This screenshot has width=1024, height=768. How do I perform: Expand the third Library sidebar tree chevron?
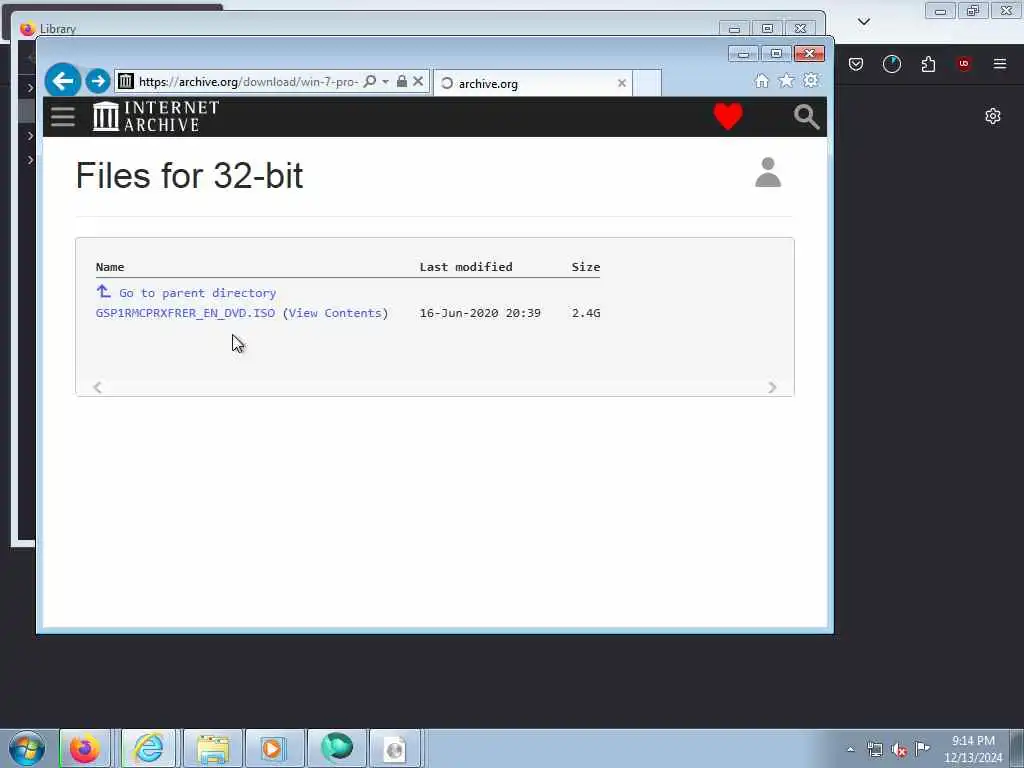(30, 160)
